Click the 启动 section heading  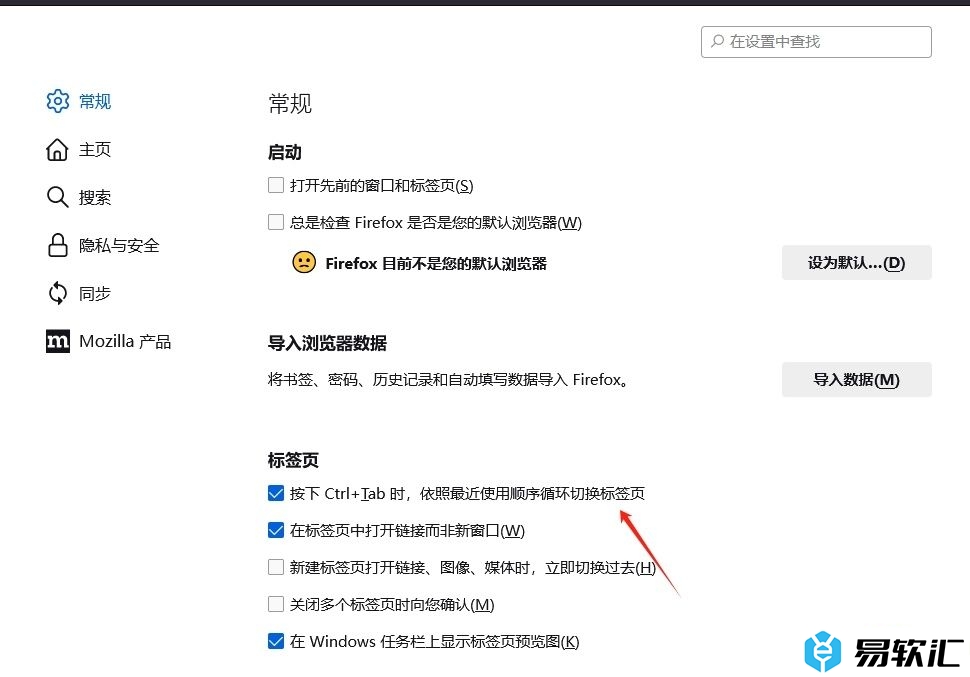click(x=285, y=152)
